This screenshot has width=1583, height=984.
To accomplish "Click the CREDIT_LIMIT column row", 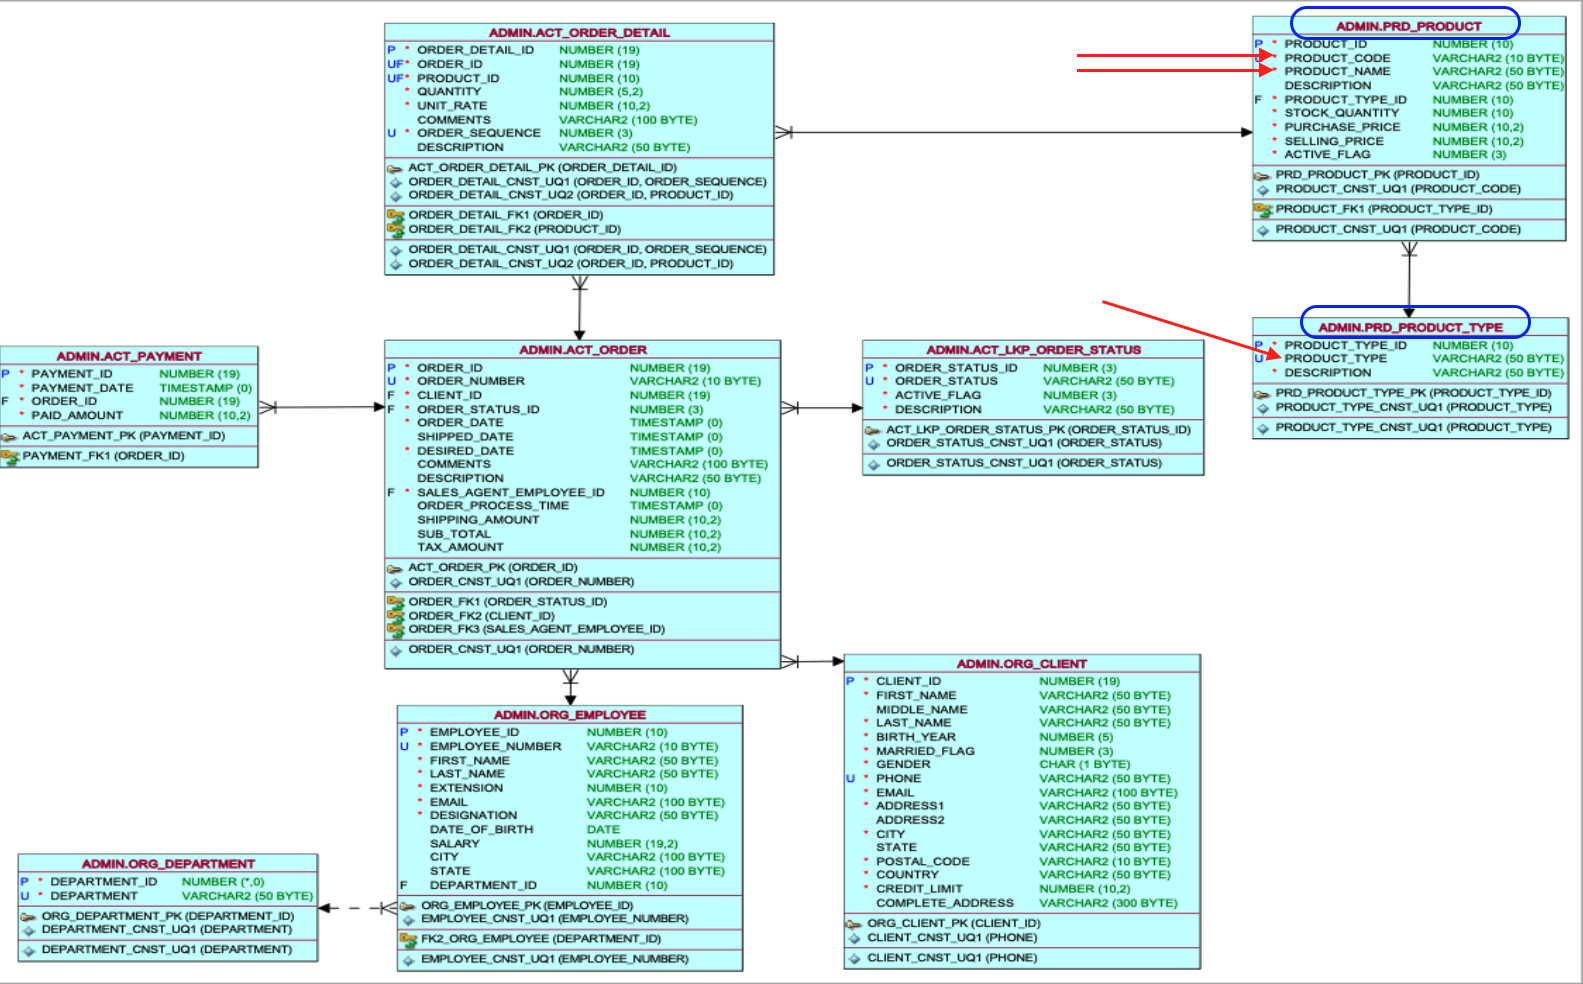I will coord(1022,889).
